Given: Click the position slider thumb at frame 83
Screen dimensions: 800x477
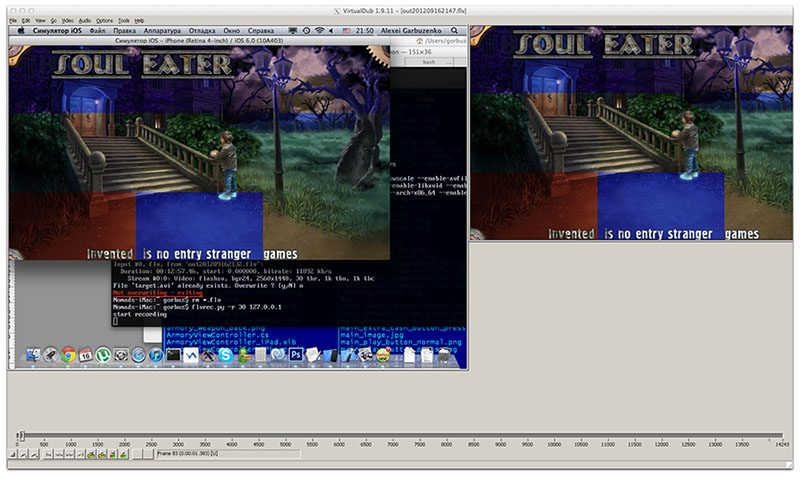Looking at the screenshot, I should (20, 435).
